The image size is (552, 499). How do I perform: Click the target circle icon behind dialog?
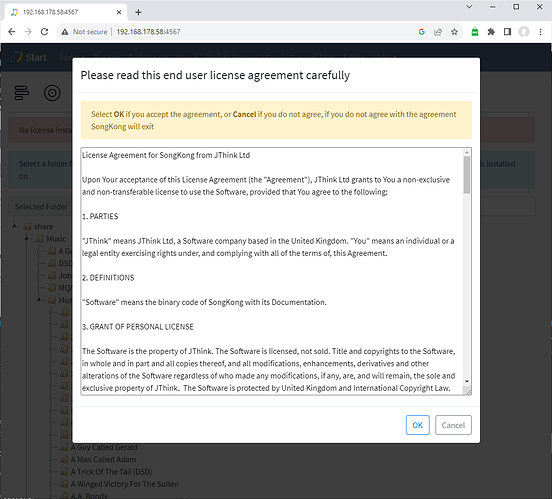coord(52,93)
